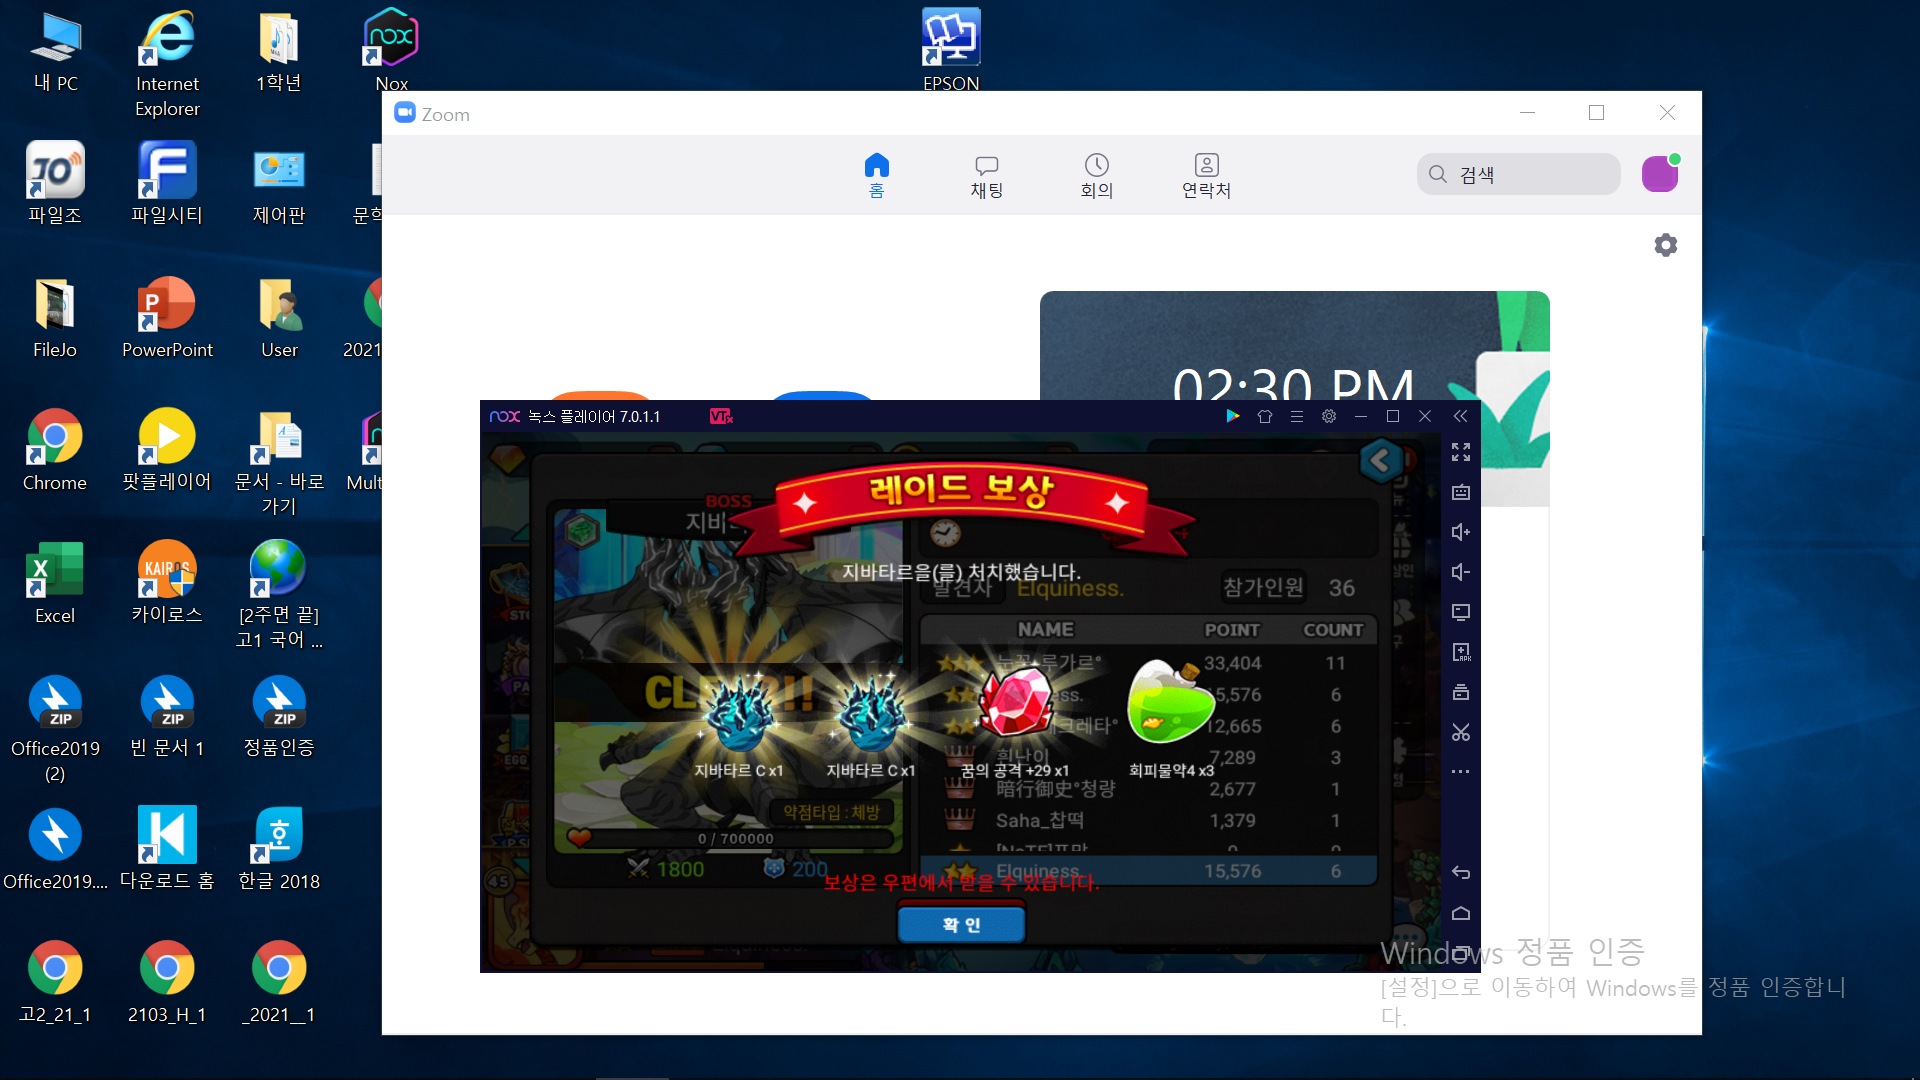The image size is (1920, 1080).
Task: Open the Nox theme shirt icon
Action: click(1265, 416)
